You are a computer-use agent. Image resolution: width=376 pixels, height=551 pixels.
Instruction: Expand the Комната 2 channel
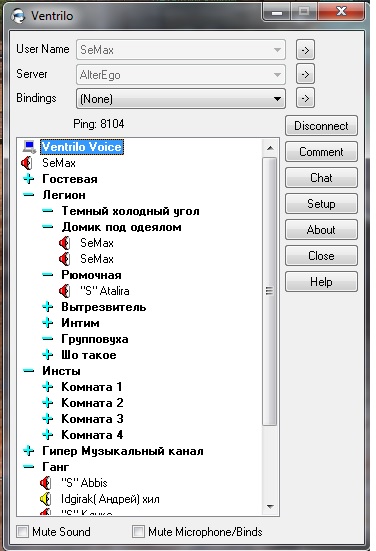click(47, 403)
